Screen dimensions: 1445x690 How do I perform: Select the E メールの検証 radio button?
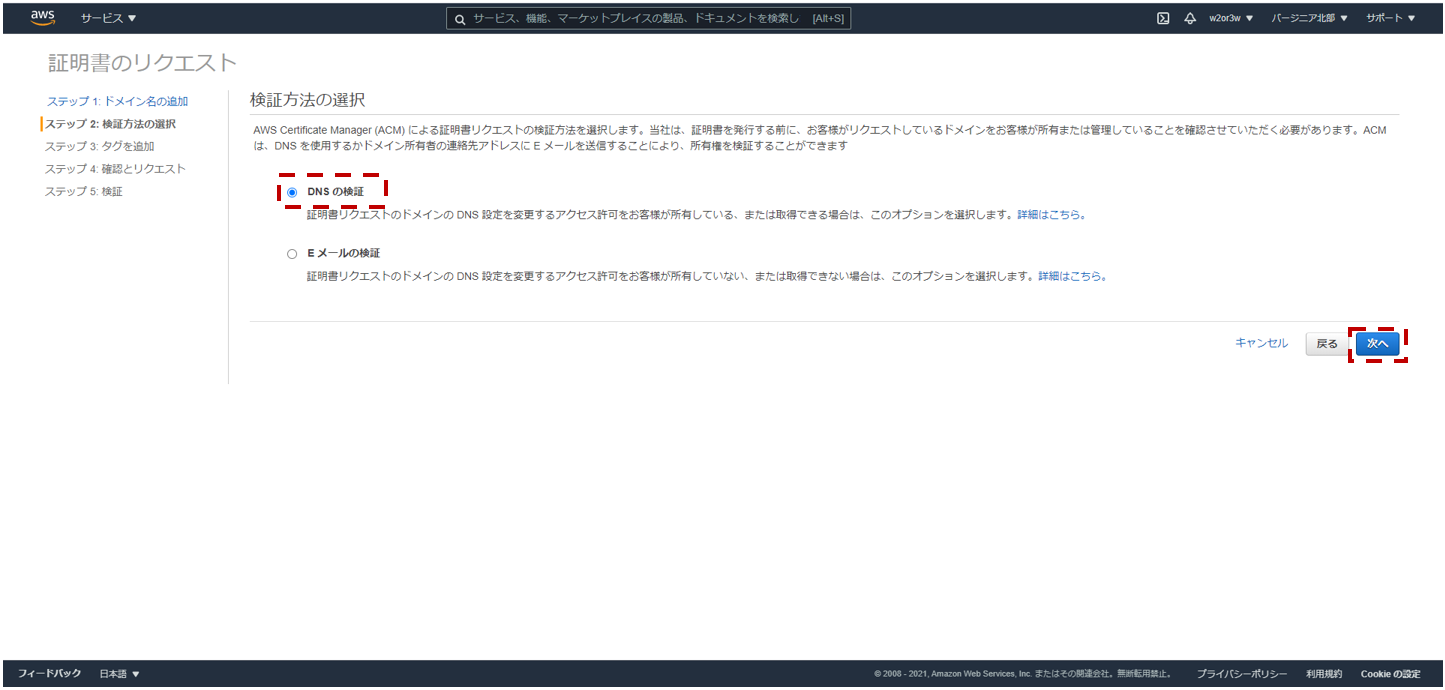pyautogui.click(x=292, y=254)
